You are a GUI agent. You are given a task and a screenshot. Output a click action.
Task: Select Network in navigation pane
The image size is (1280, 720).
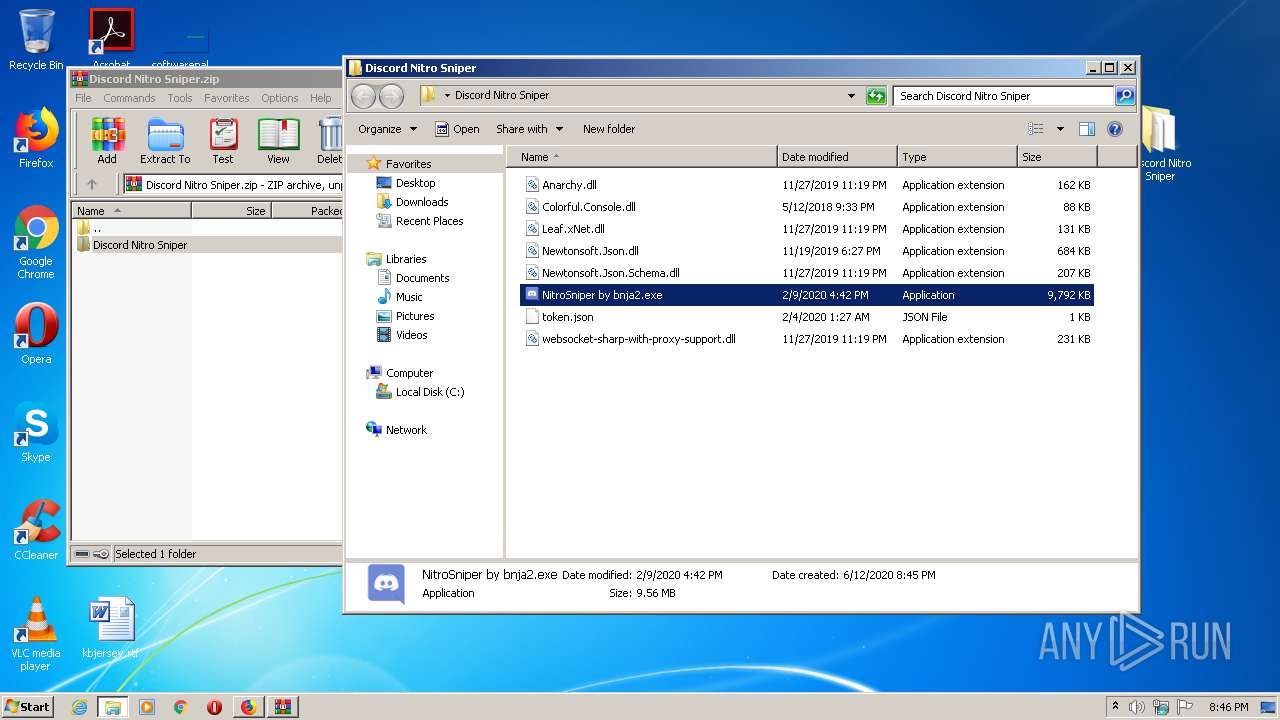pyautogui.click(x=406, y=430)
